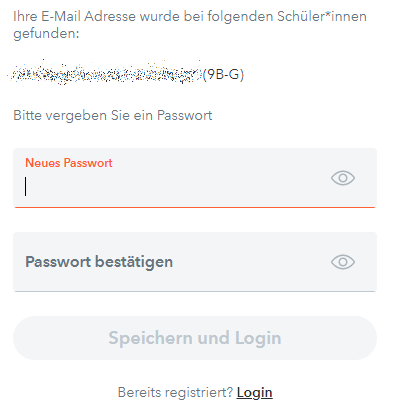Show the Neues Passwort field contents
Screen dimensions: 398x416
(343, 178)
